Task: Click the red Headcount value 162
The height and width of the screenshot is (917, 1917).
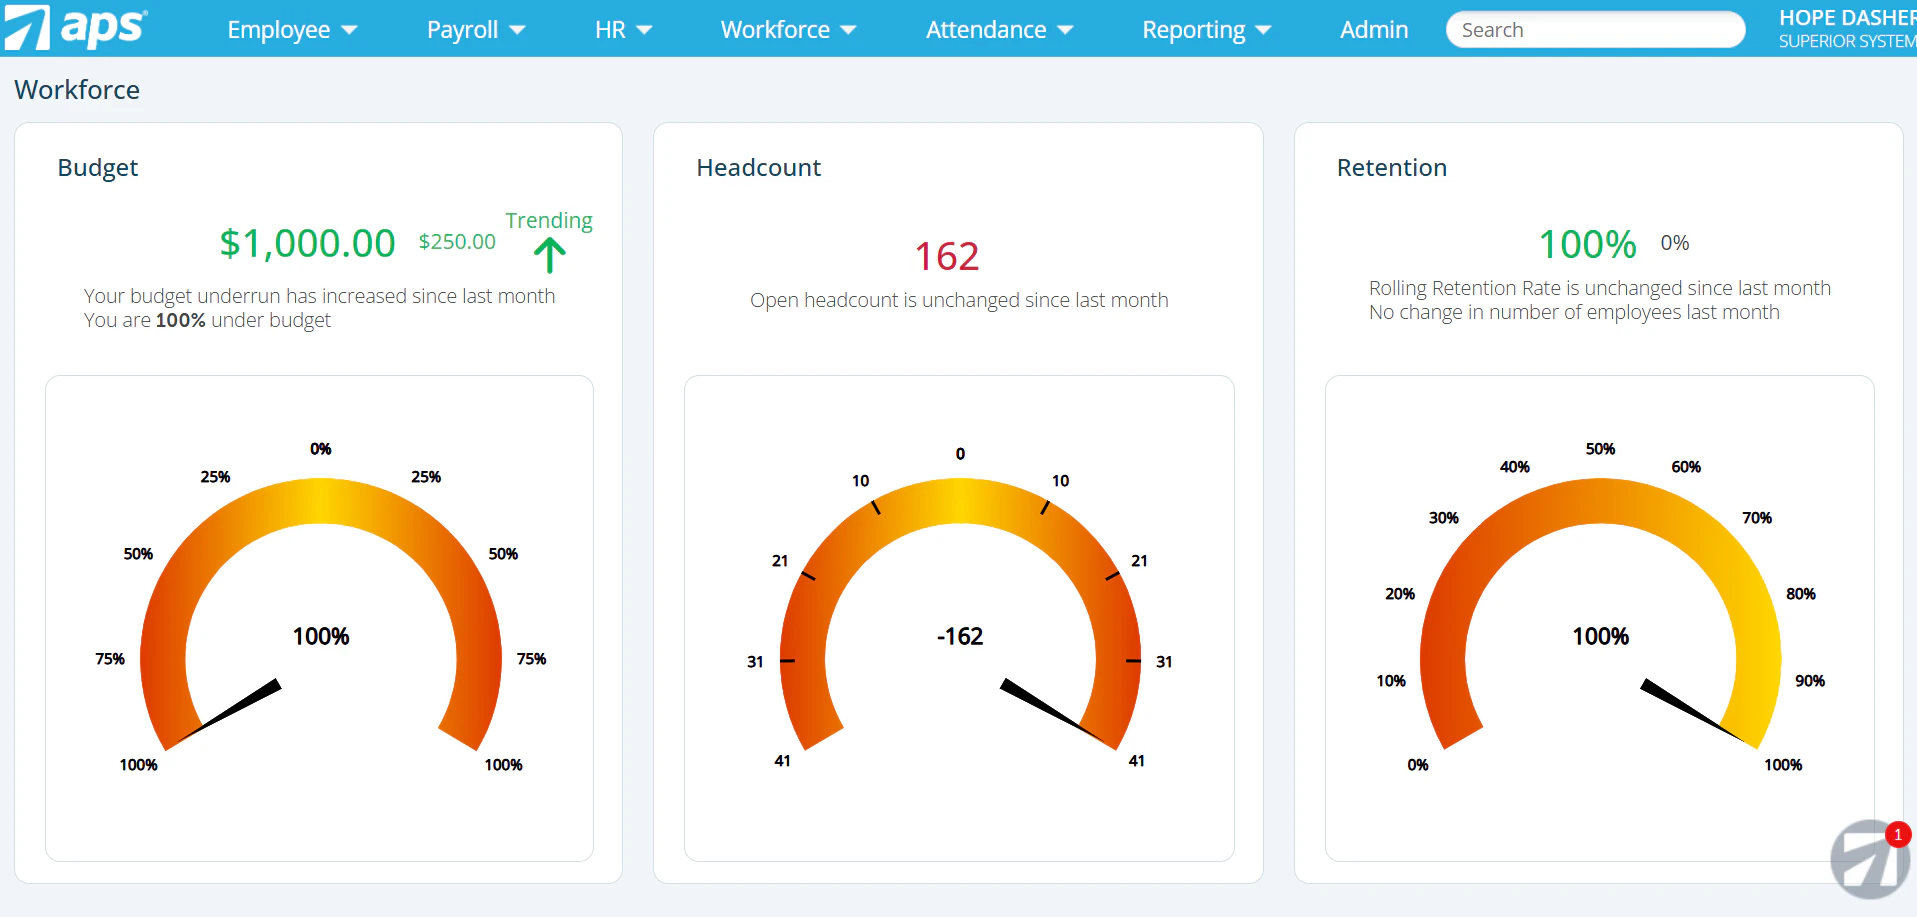Action: tap(945, 256)
